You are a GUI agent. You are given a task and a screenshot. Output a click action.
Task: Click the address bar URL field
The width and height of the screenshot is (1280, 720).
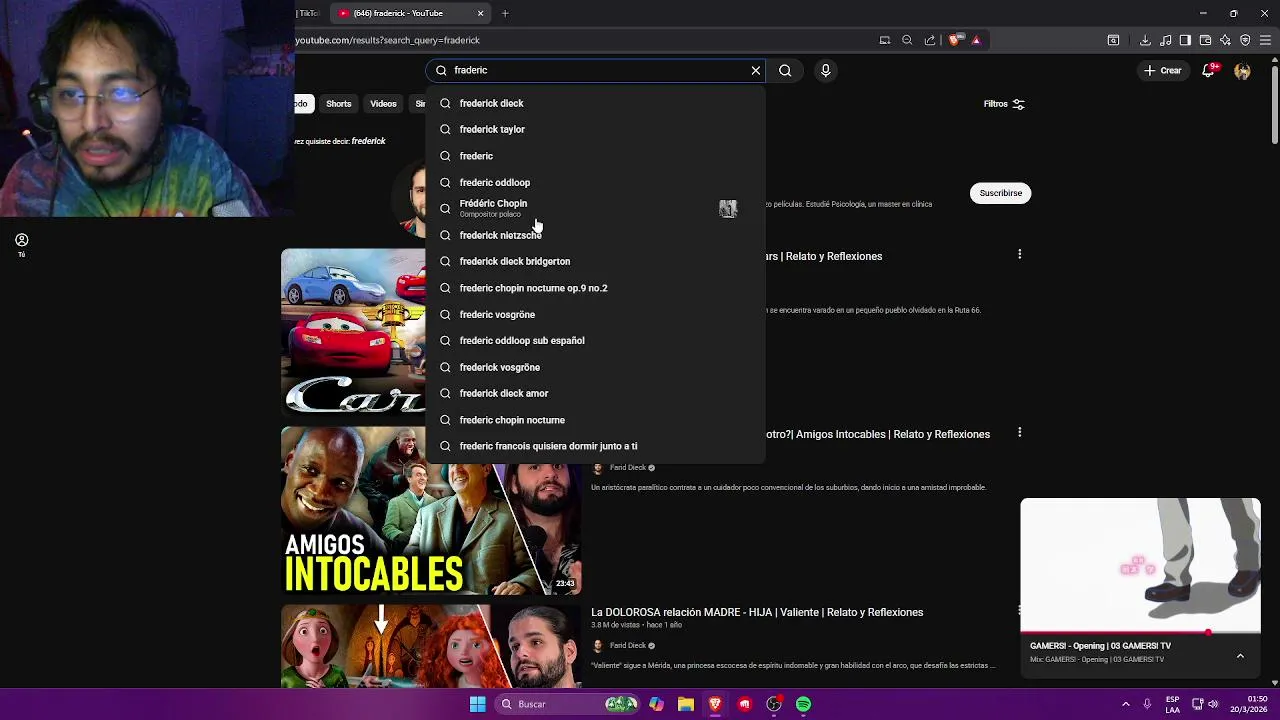[x=580, y=40]
